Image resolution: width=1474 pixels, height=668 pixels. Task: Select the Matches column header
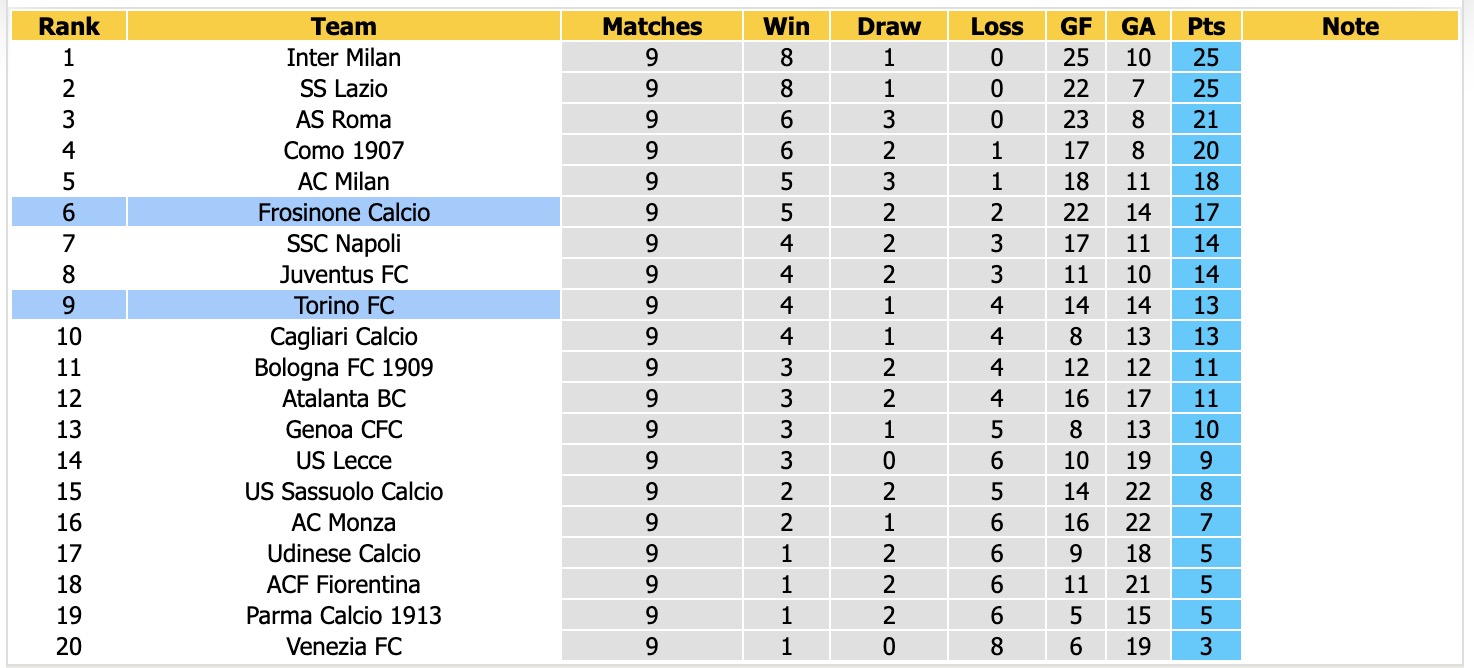pyautogui.click(x=652, y=27)
